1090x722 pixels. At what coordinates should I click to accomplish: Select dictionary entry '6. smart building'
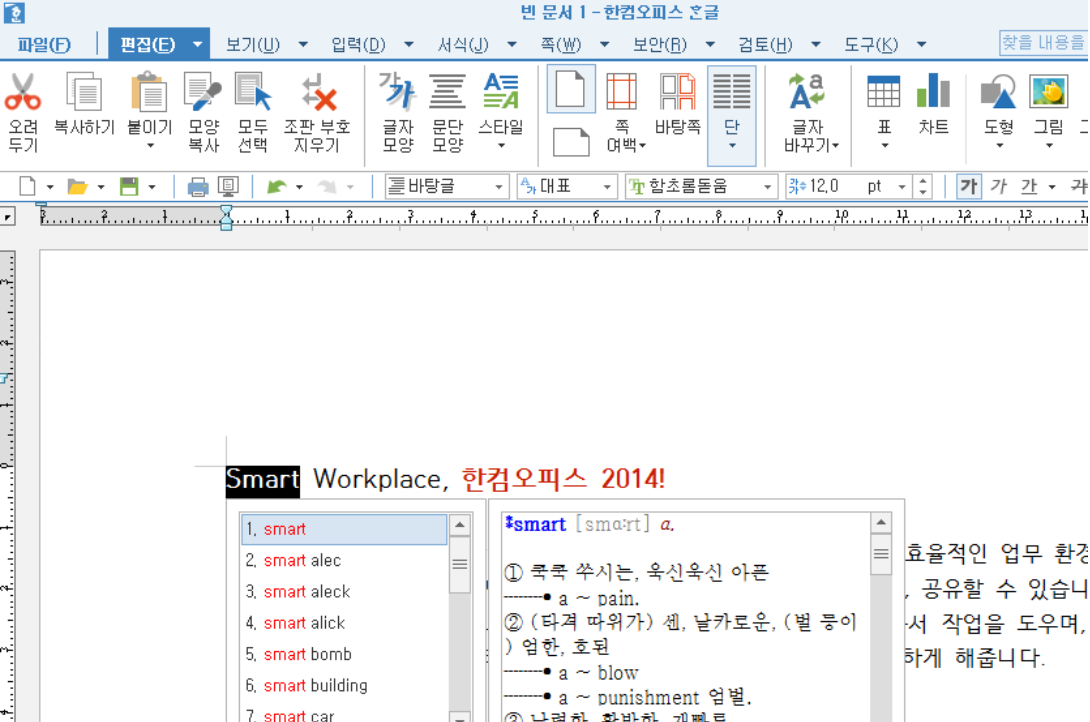click(x=344, y=685)
